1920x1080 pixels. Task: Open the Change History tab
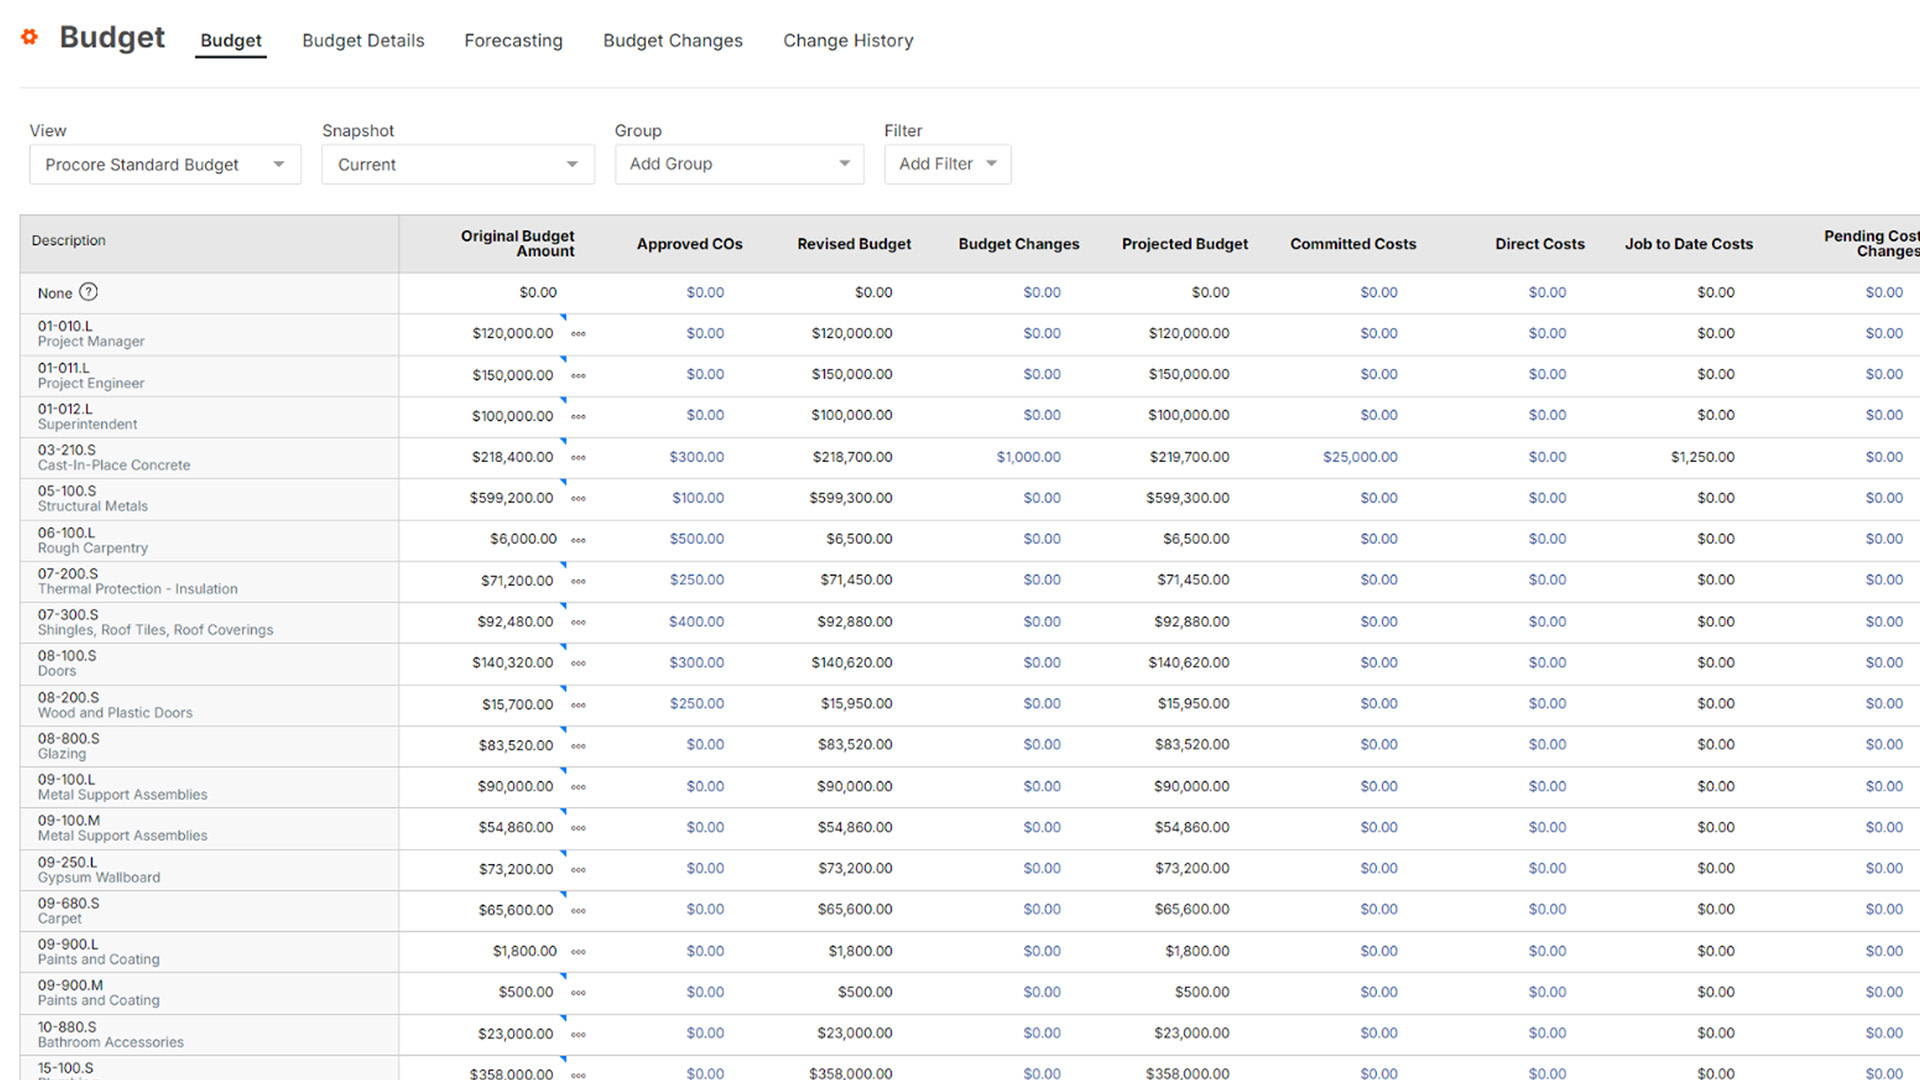tap(848, 40)
